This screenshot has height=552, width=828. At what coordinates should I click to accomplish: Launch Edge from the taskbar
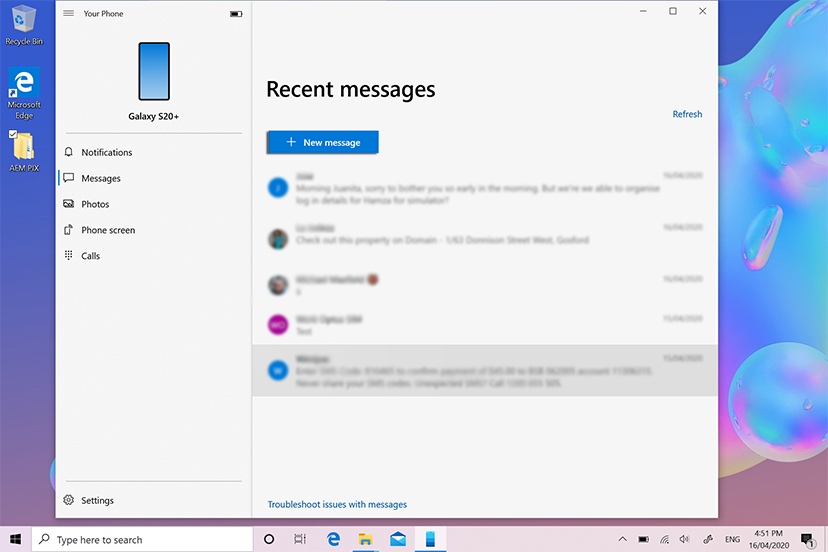pyautogui.click(x=333, y=539)
